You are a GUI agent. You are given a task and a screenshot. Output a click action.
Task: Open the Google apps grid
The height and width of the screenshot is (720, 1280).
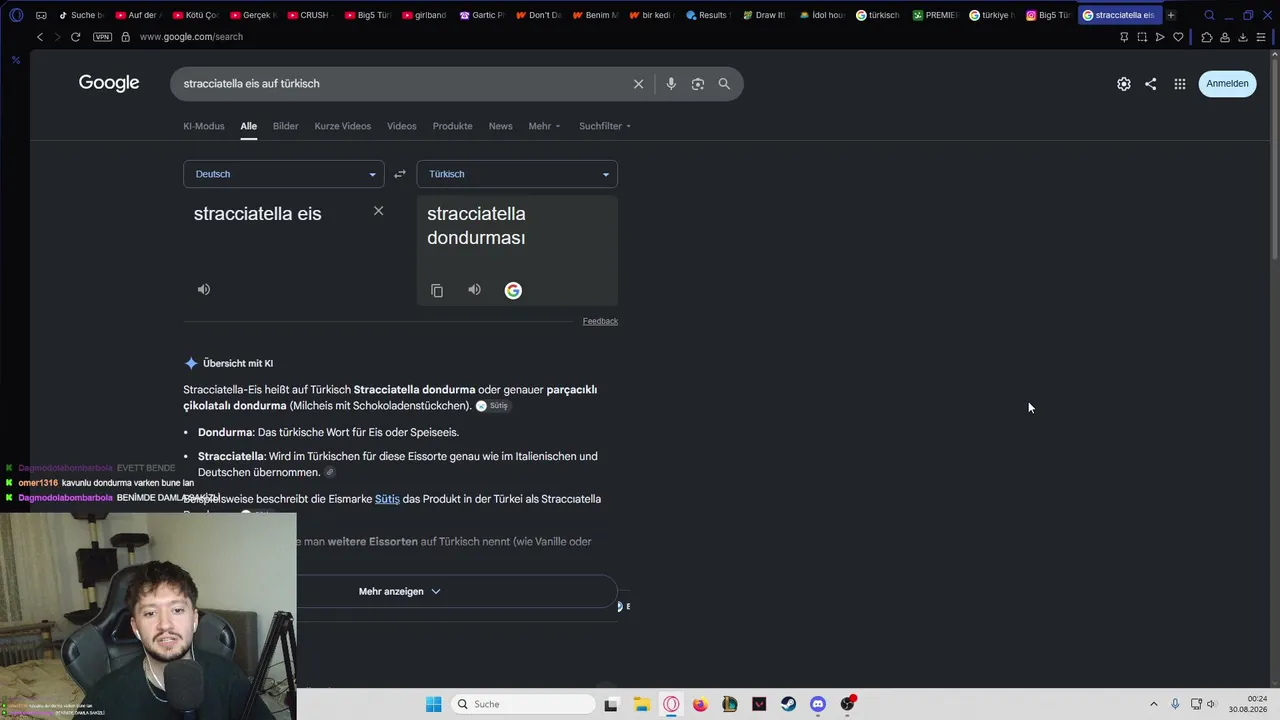[1180, 84]
